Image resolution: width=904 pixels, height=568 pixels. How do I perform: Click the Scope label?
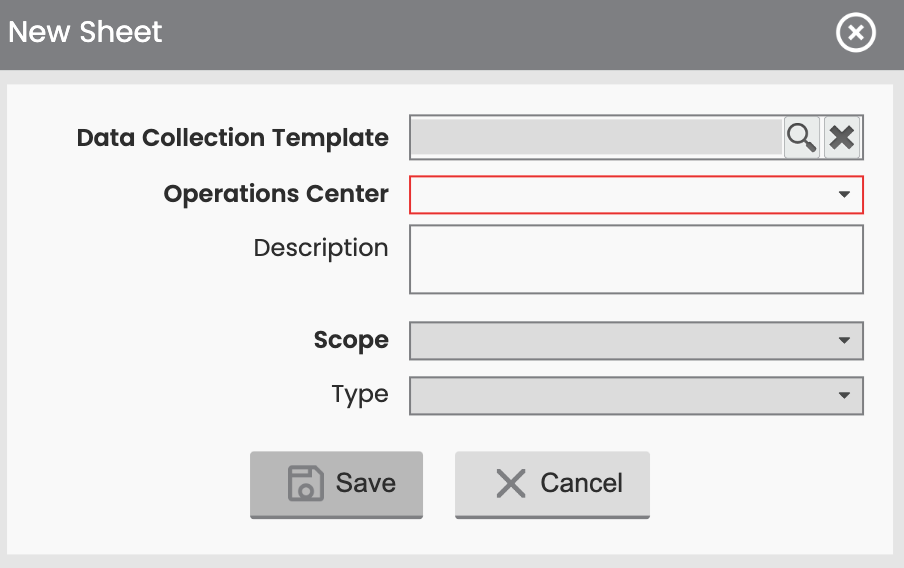351,340
